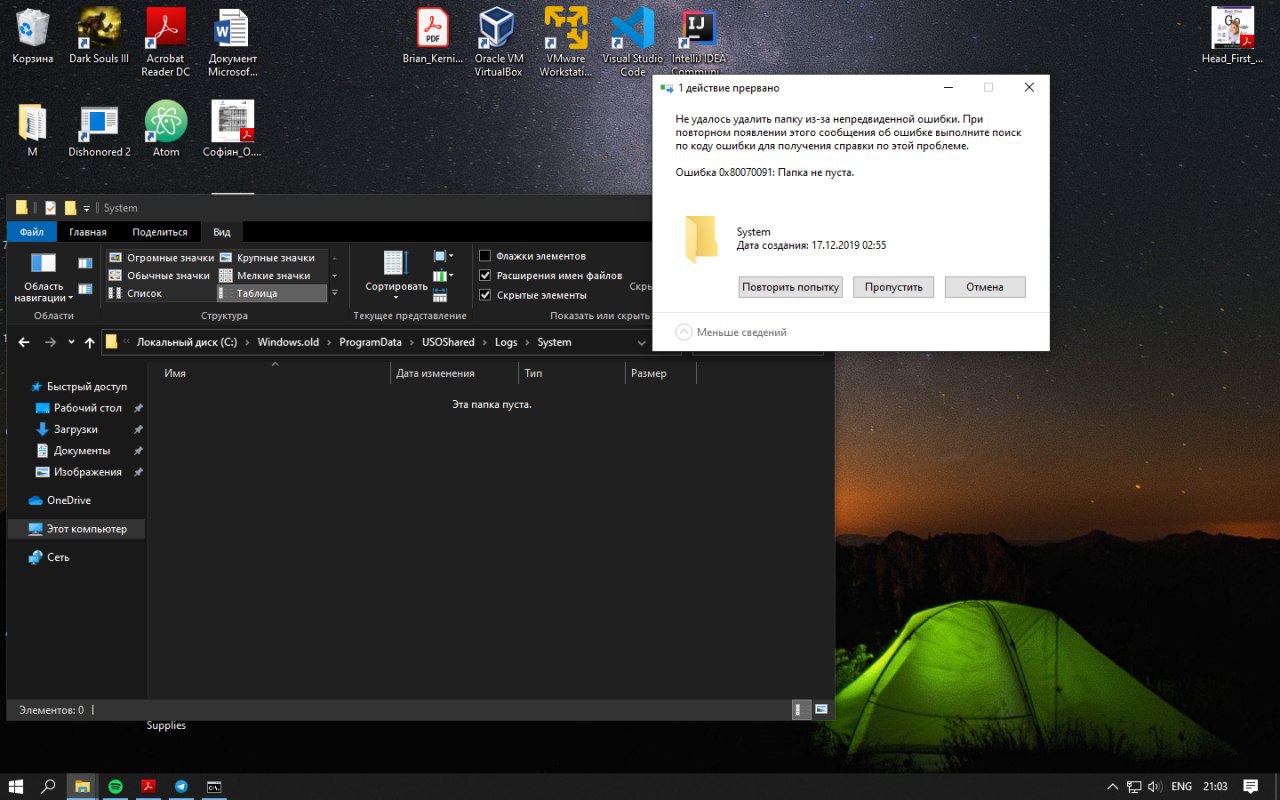This screenshot has width=1280, height=800.
Task: Open the Head_First book icon on desktop
Action: tap(1232, 36)
